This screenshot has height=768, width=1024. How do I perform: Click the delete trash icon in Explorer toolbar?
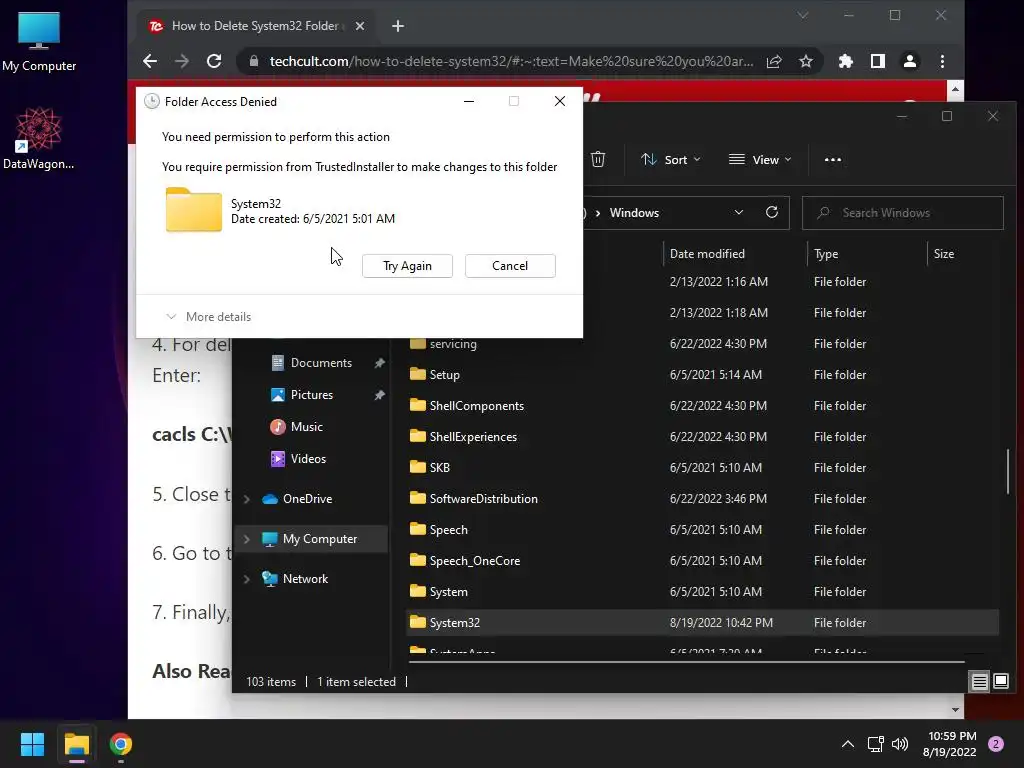click(x=598, y=159)
